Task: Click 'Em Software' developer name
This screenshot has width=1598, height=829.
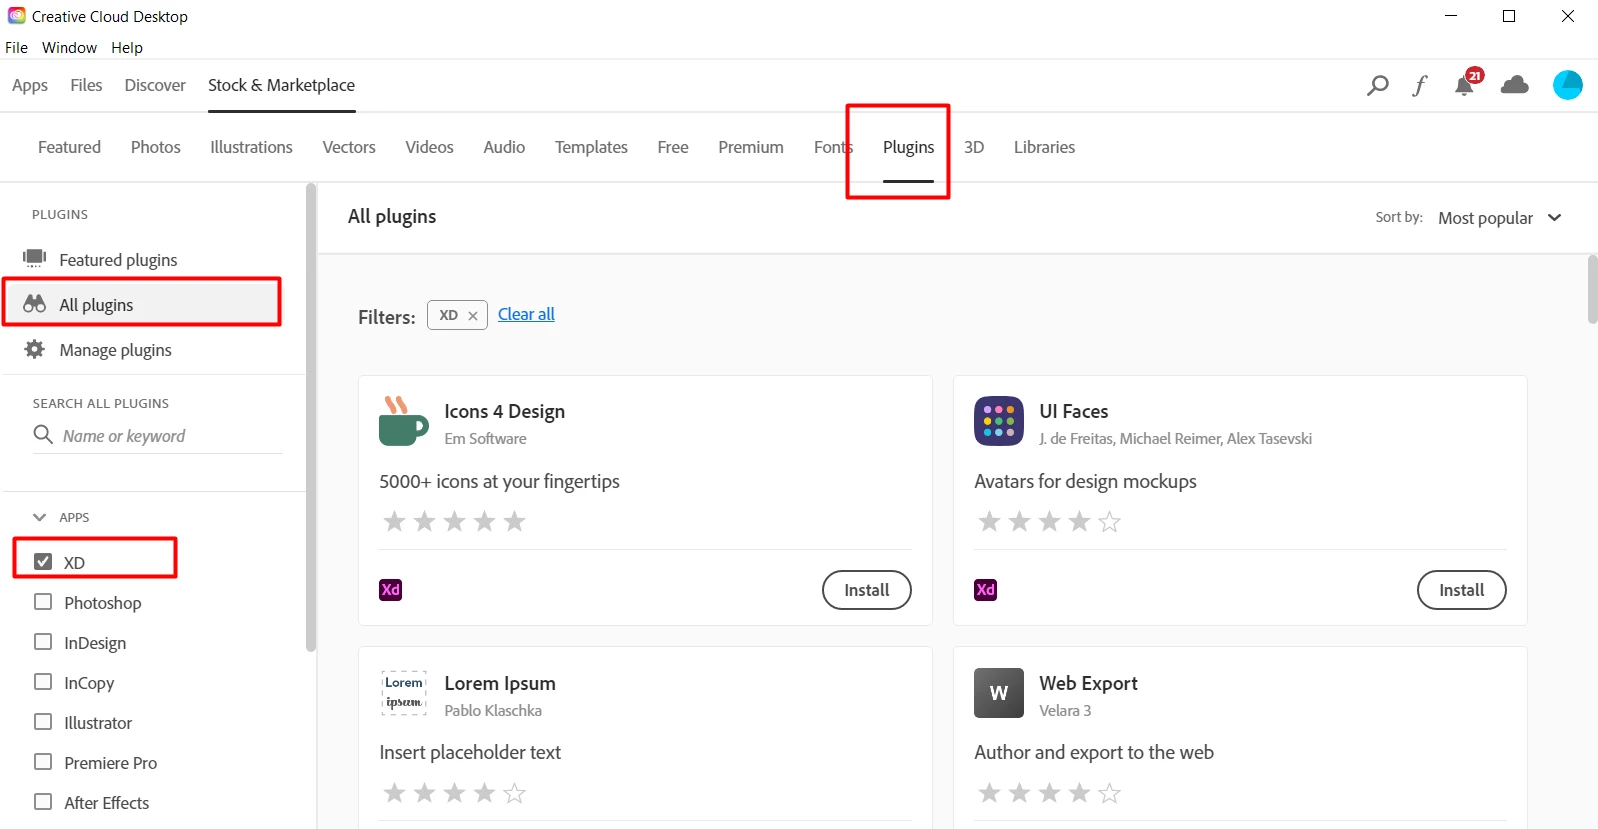Action: [485, 438]
